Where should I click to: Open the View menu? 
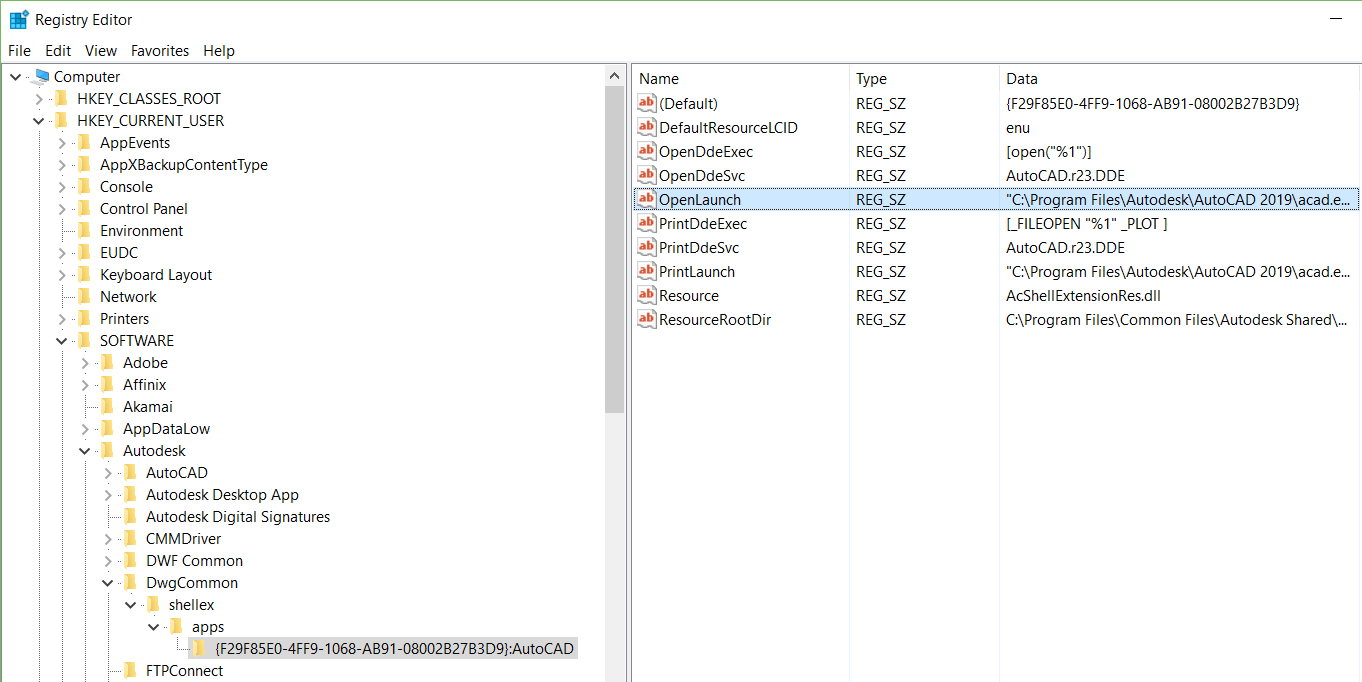pos(100,51)
